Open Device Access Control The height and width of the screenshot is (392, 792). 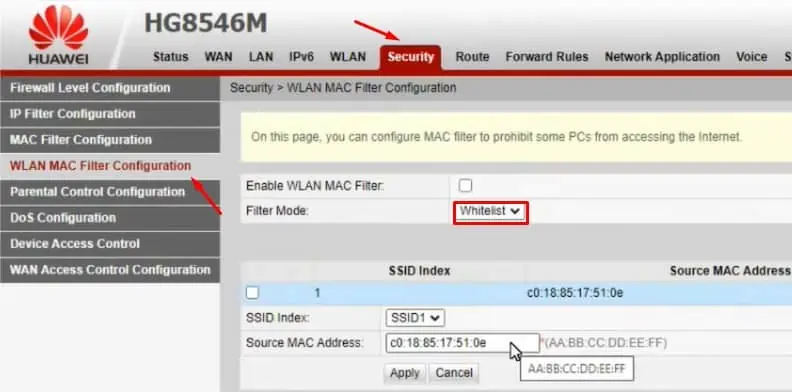click(110, 244)
